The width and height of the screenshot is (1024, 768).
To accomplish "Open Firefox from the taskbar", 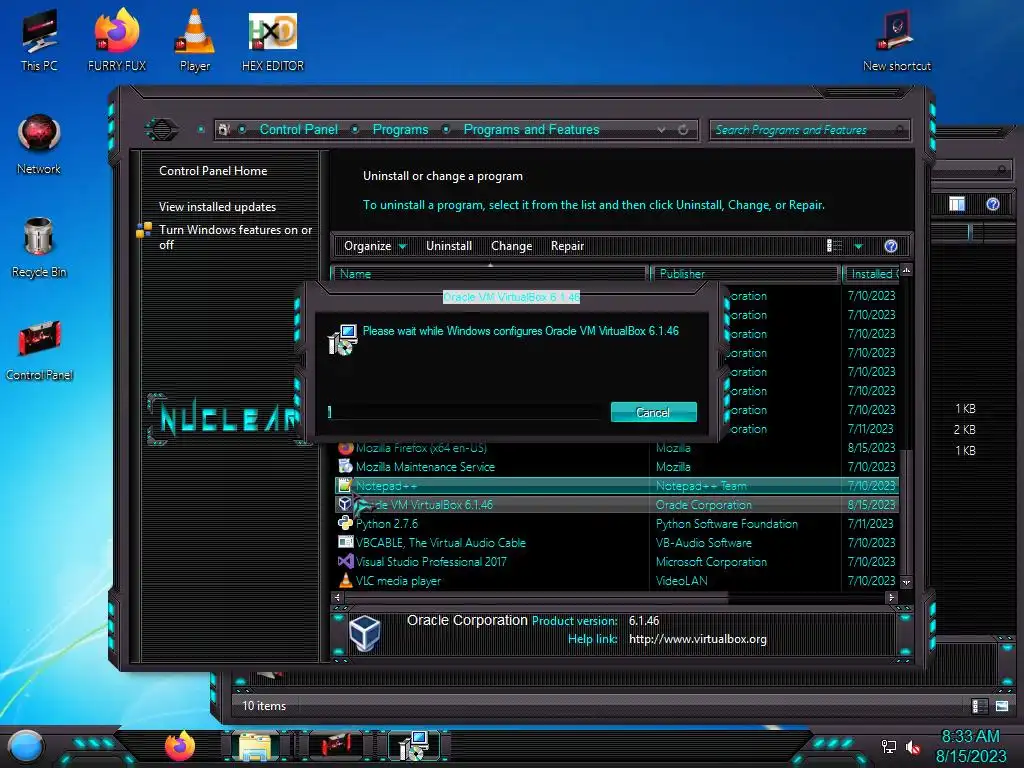I will pyautogui.click(x=180, y=746).
